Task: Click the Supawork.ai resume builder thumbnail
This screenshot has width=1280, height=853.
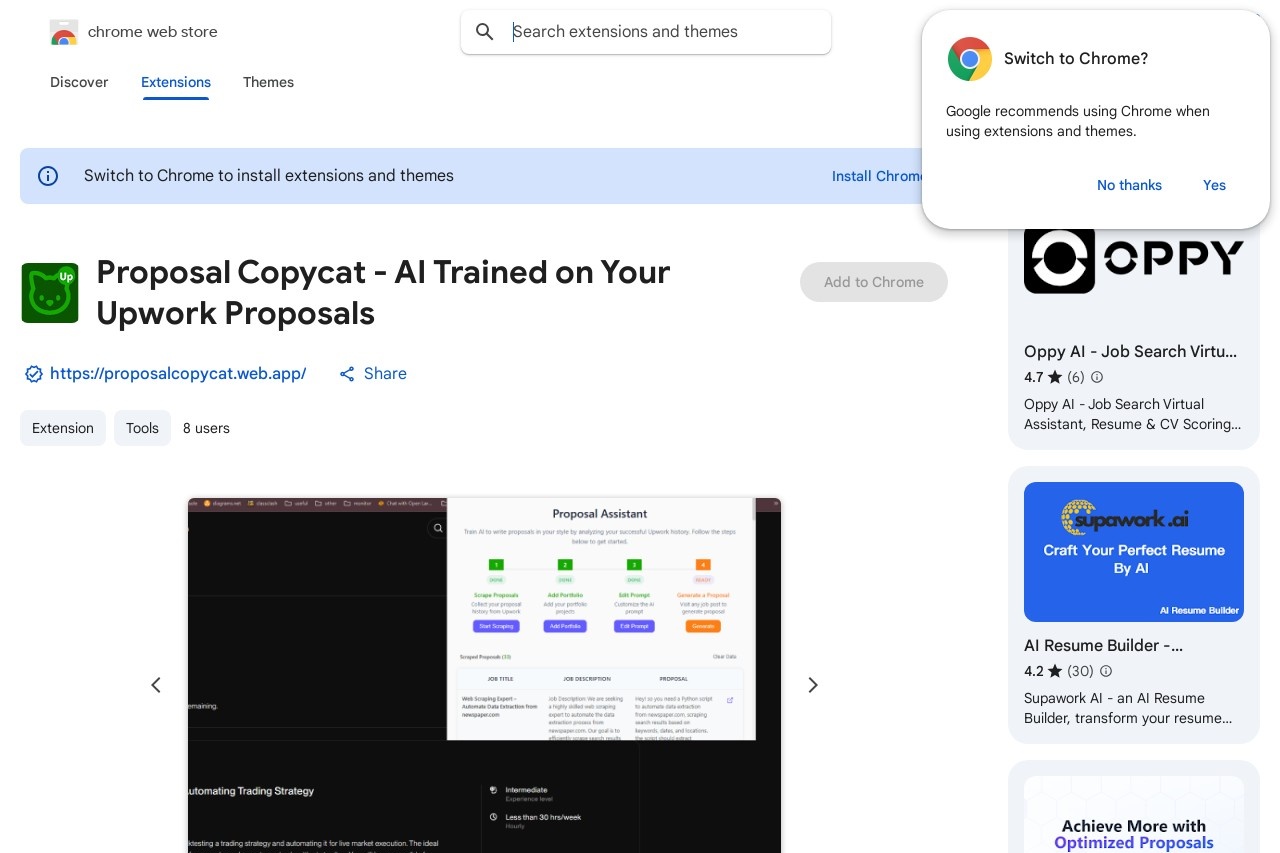Action: point(1134,552)
